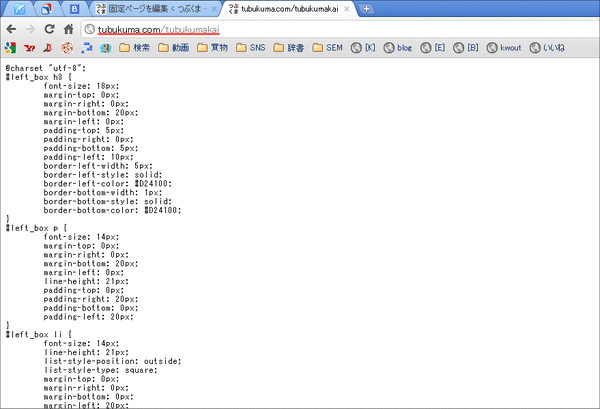
Task: Click border-left-color: #D24100 line
Action: tap(108, 184)
